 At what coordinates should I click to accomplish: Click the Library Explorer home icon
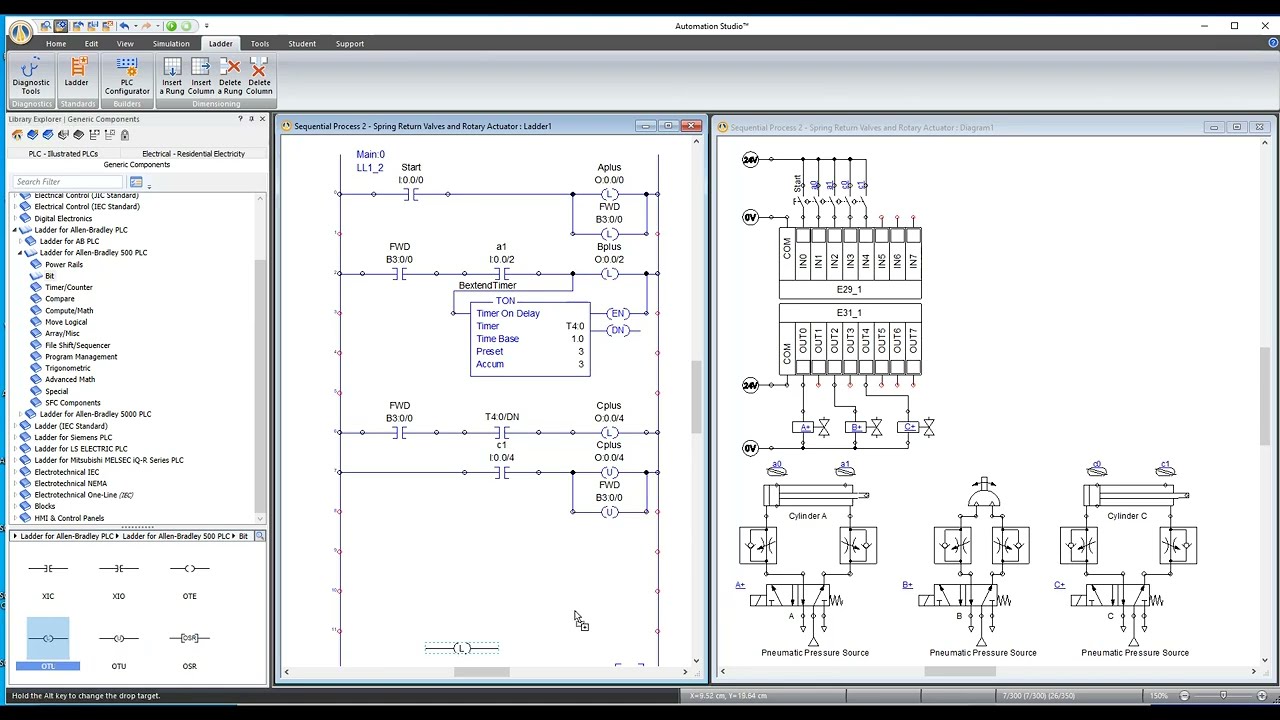tap(17, 135)
